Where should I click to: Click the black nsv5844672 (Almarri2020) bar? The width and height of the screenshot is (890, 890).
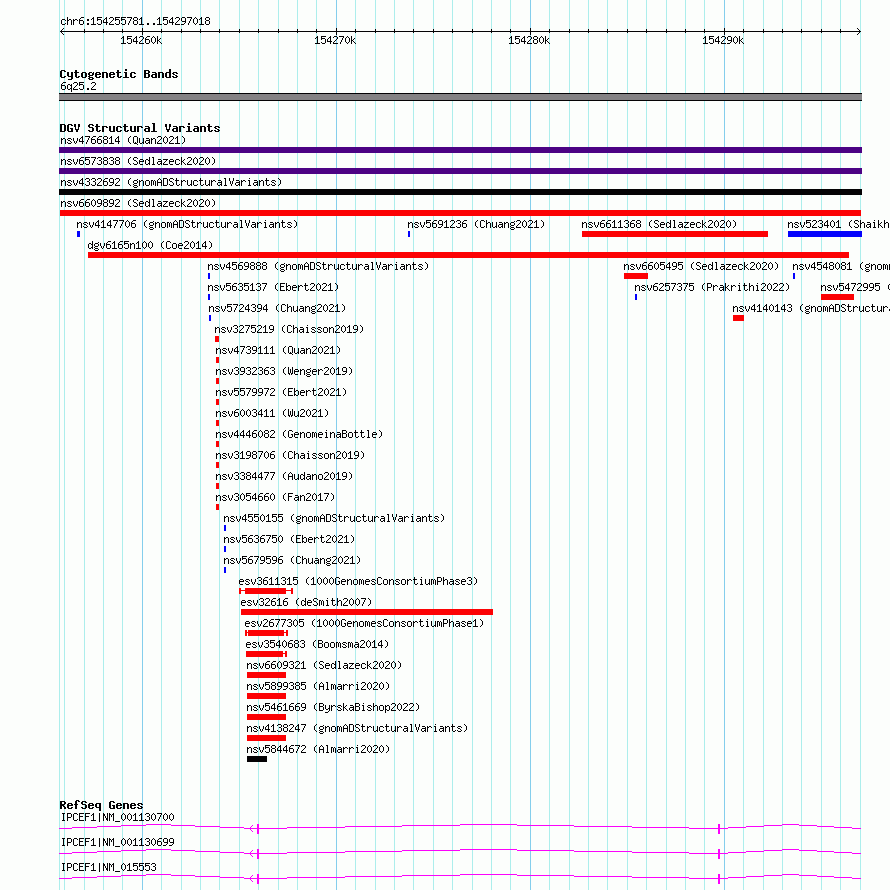pyautogui.click(x=257, y=759)
